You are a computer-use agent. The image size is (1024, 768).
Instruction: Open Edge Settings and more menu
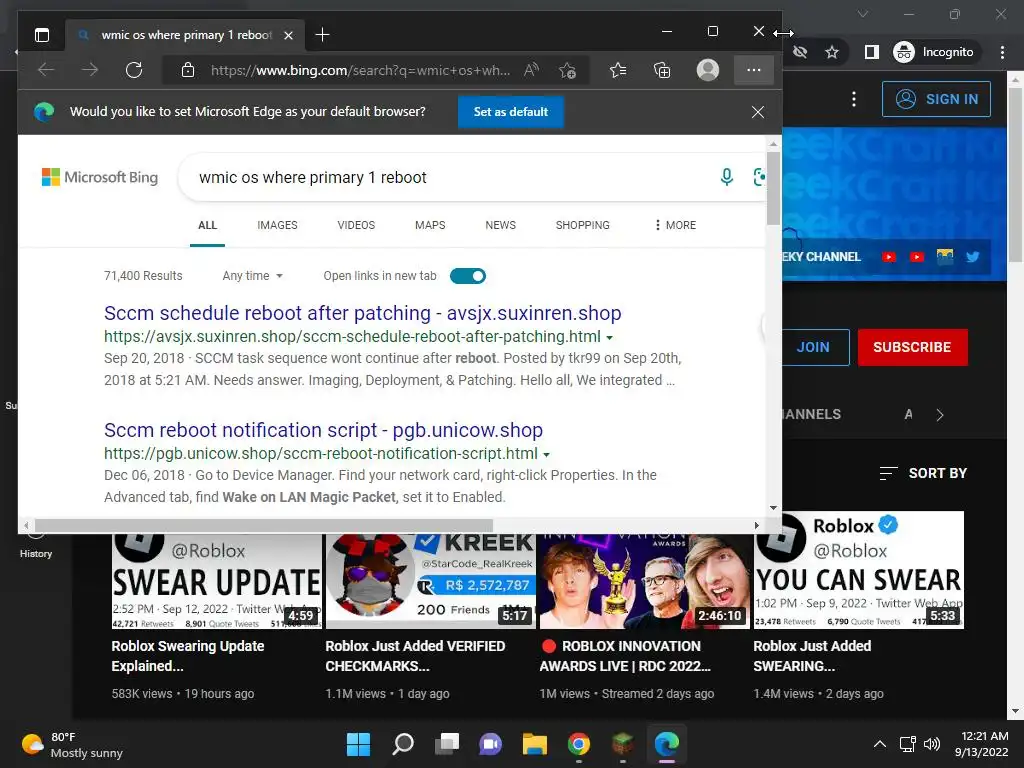click(x=754, y=70)
